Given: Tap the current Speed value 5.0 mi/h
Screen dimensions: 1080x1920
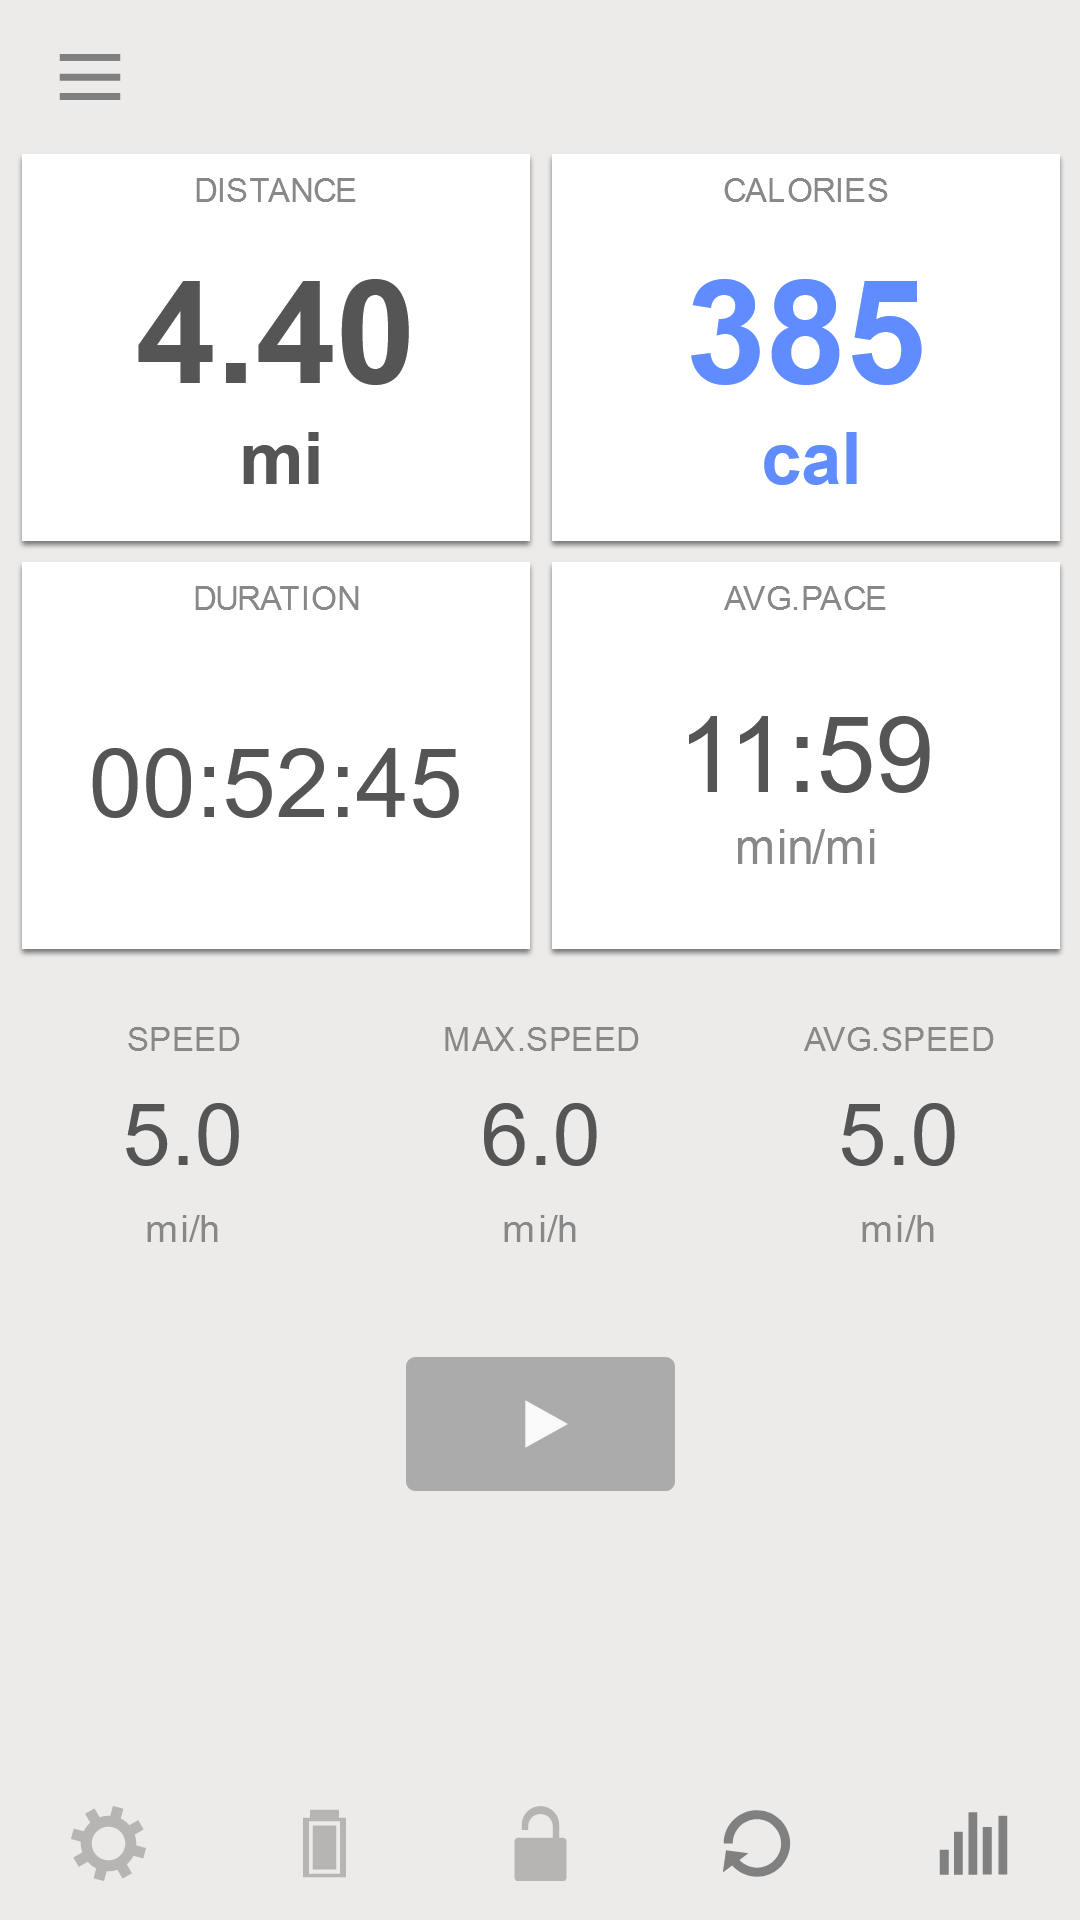Looking at the screenshot, I should (183, 1135).
